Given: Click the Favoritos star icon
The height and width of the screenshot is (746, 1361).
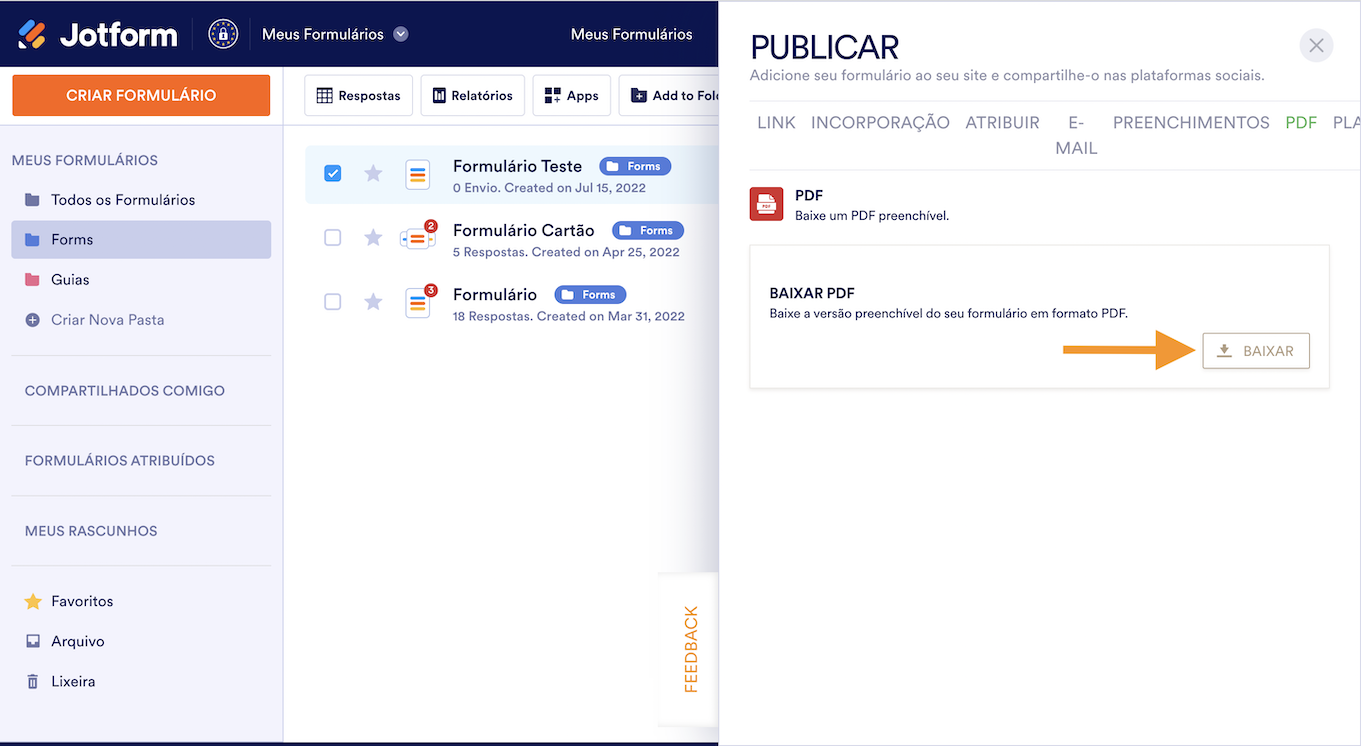Looking at the screenshot, I should [33, 601].
